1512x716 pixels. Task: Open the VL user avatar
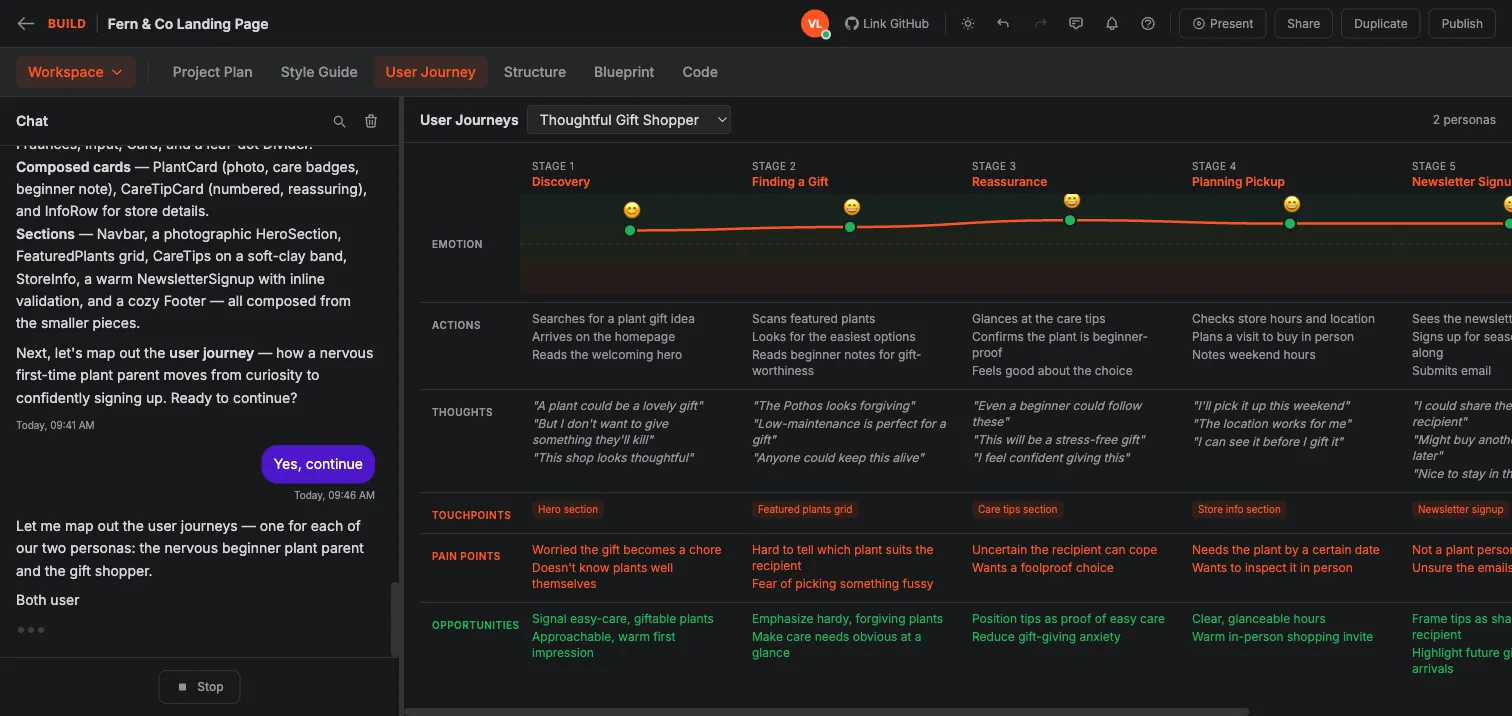coord(815,24)
